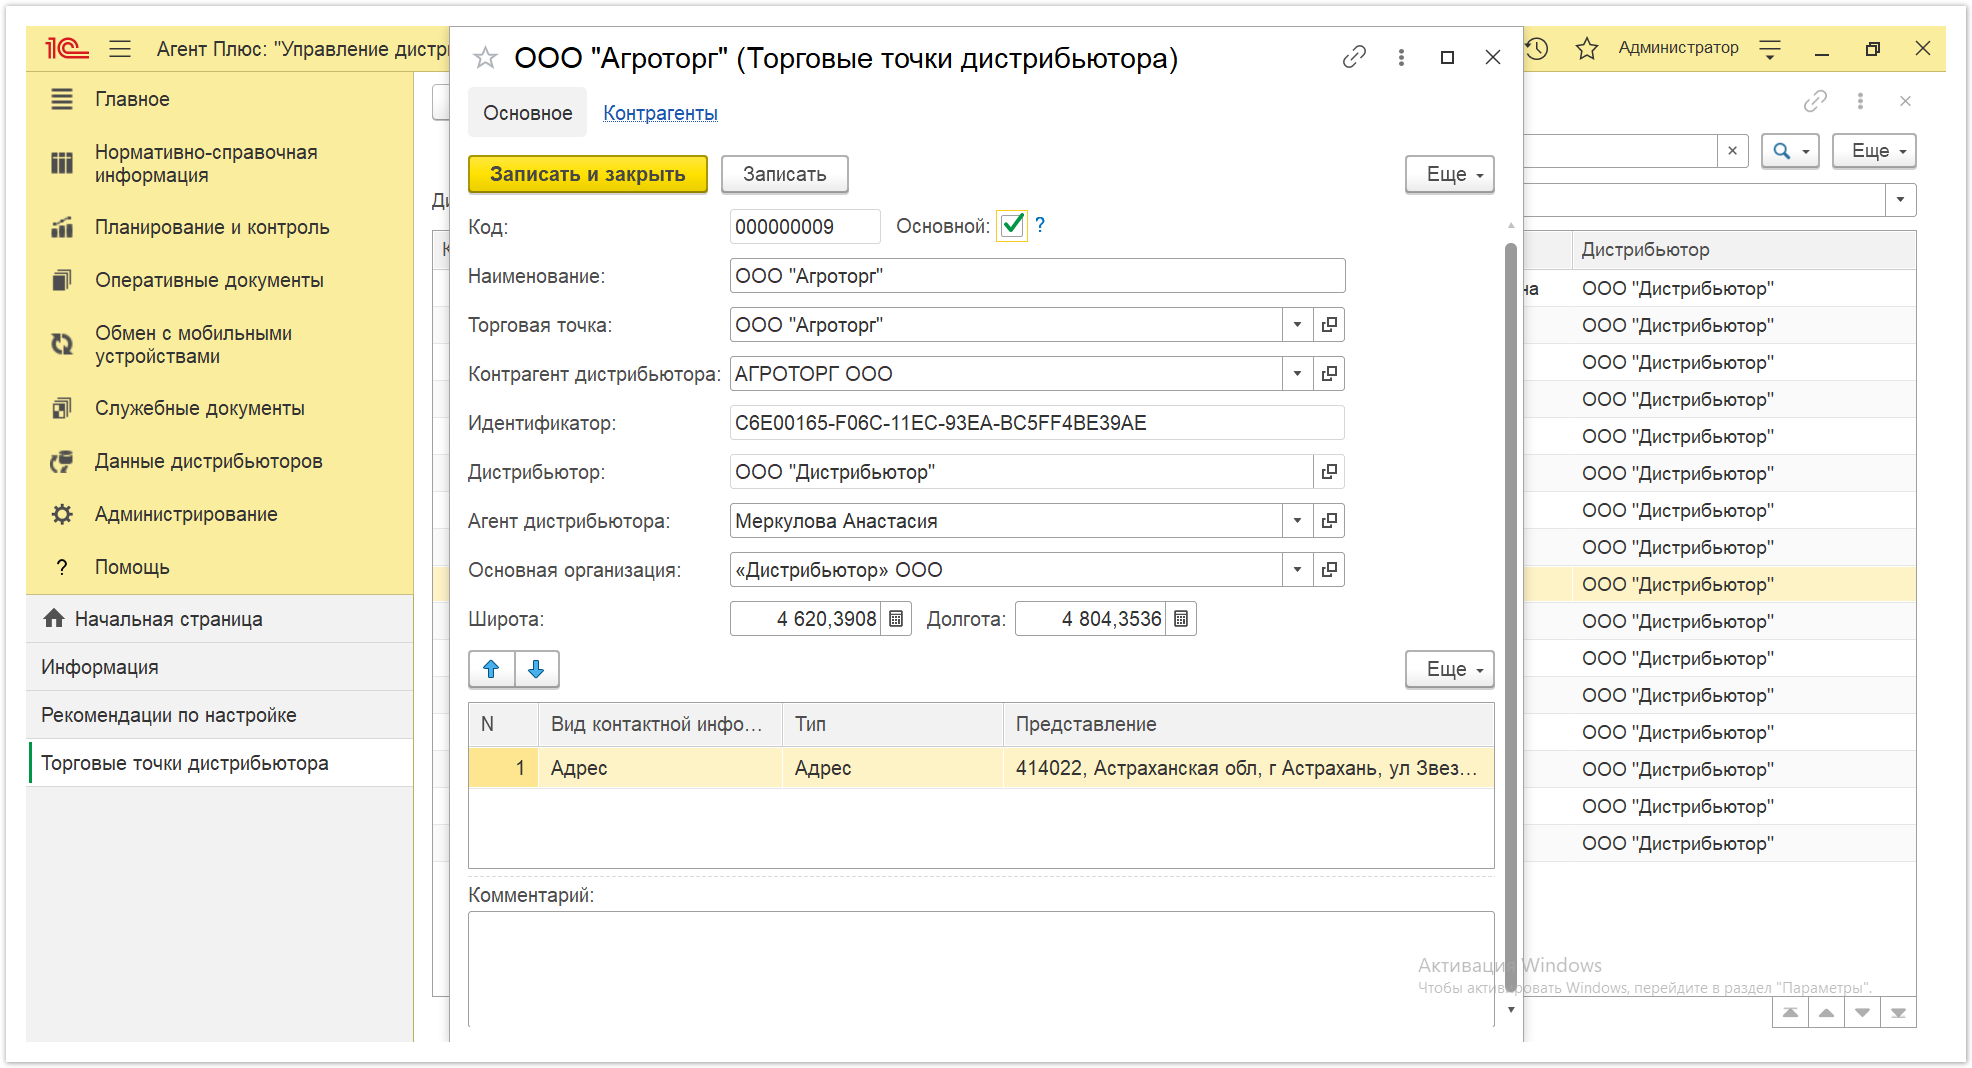1972x1068 pixels.
Task: Jump to first row of background list
Action: coord(1790,1013)
